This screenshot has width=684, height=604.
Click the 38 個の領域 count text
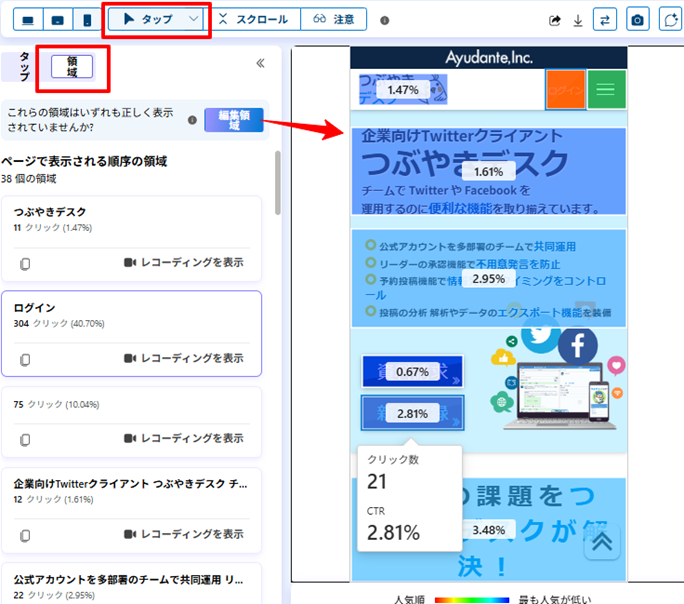tap(29, 179)
